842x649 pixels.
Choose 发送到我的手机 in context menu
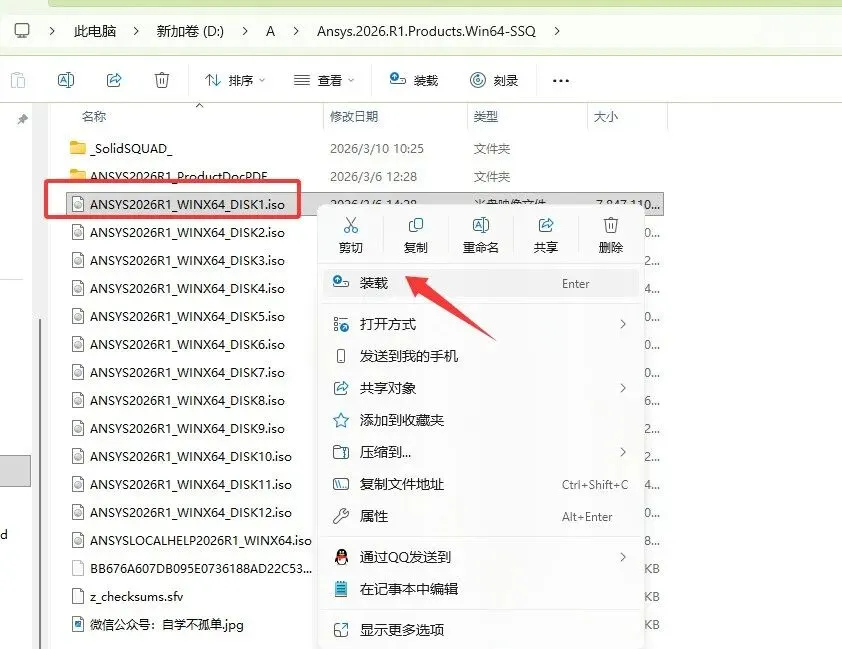coord(481,356)
